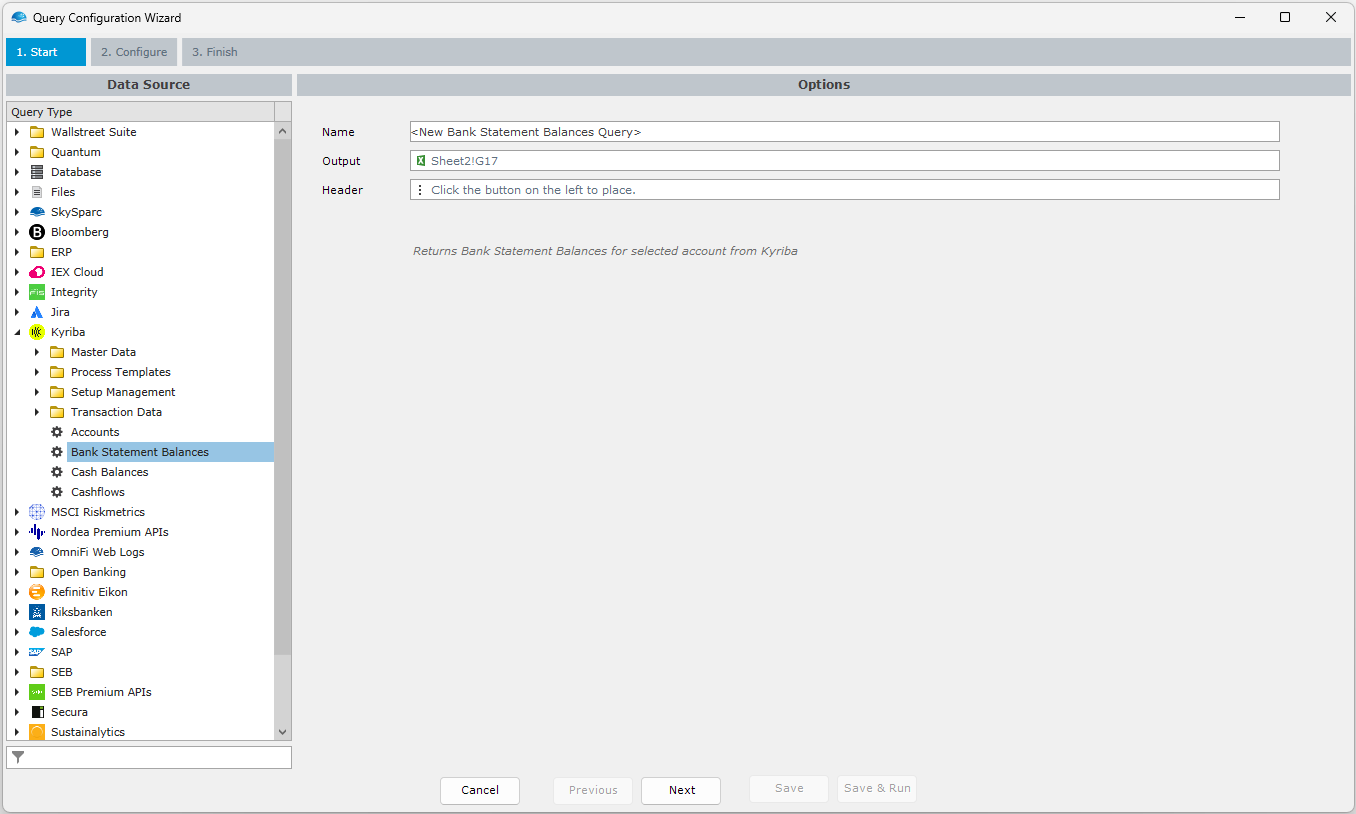1356x814 pixels.
Task: Expand the Transaction Data folder
Action: click(37, 412)
